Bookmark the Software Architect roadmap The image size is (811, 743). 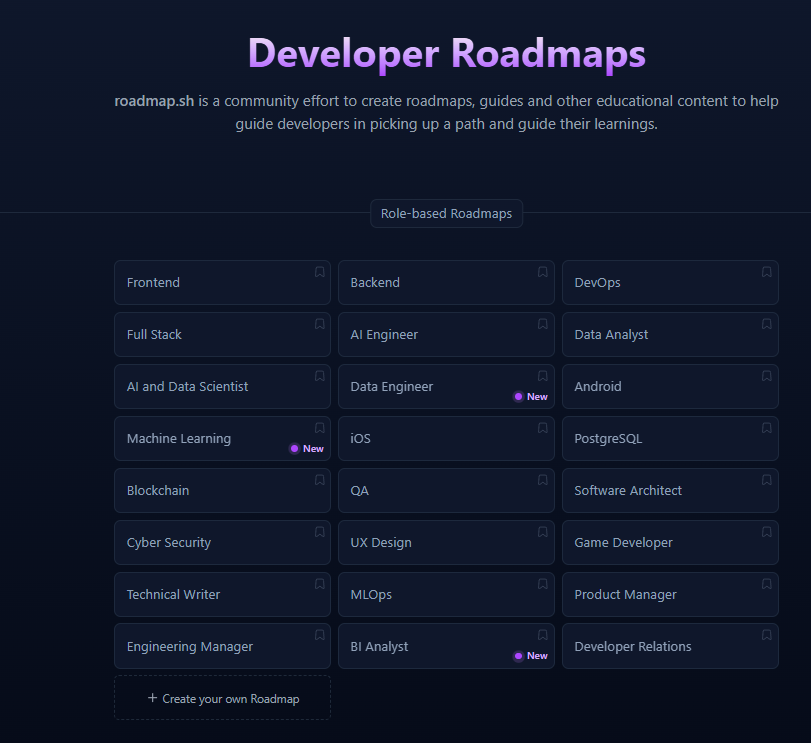[767, 480]
